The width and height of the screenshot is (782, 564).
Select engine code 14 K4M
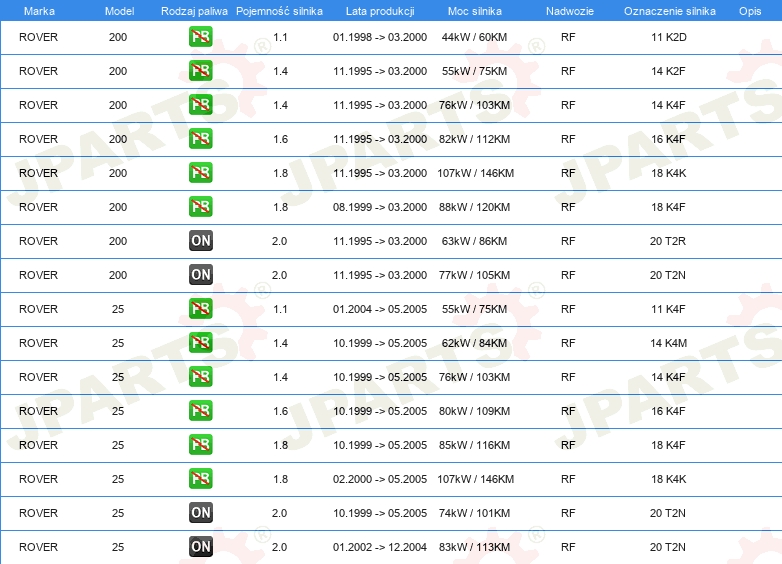pyautogui.click(x=669, y=343)
